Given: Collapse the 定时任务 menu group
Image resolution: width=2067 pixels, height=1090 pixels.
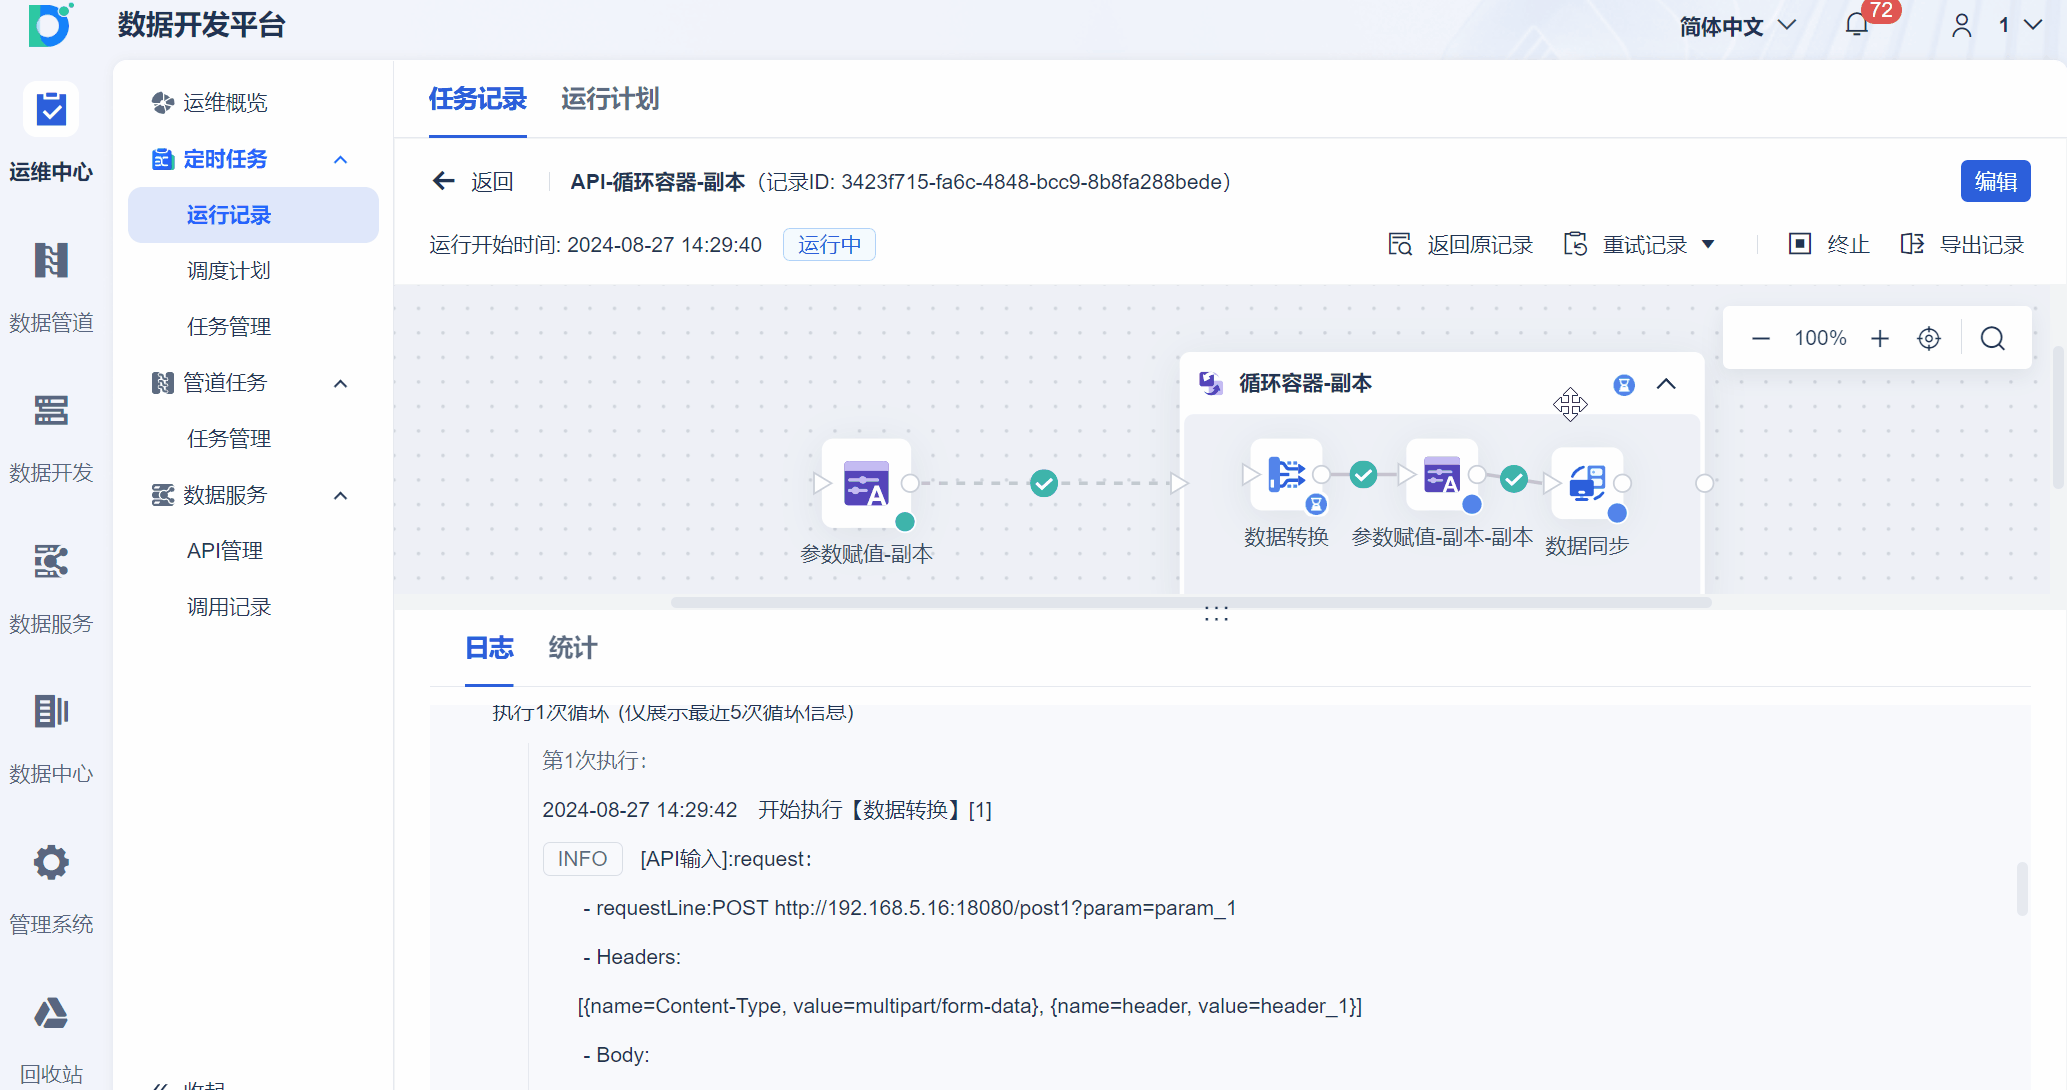Looking at the screenshot, I should (x=340, y=160).
